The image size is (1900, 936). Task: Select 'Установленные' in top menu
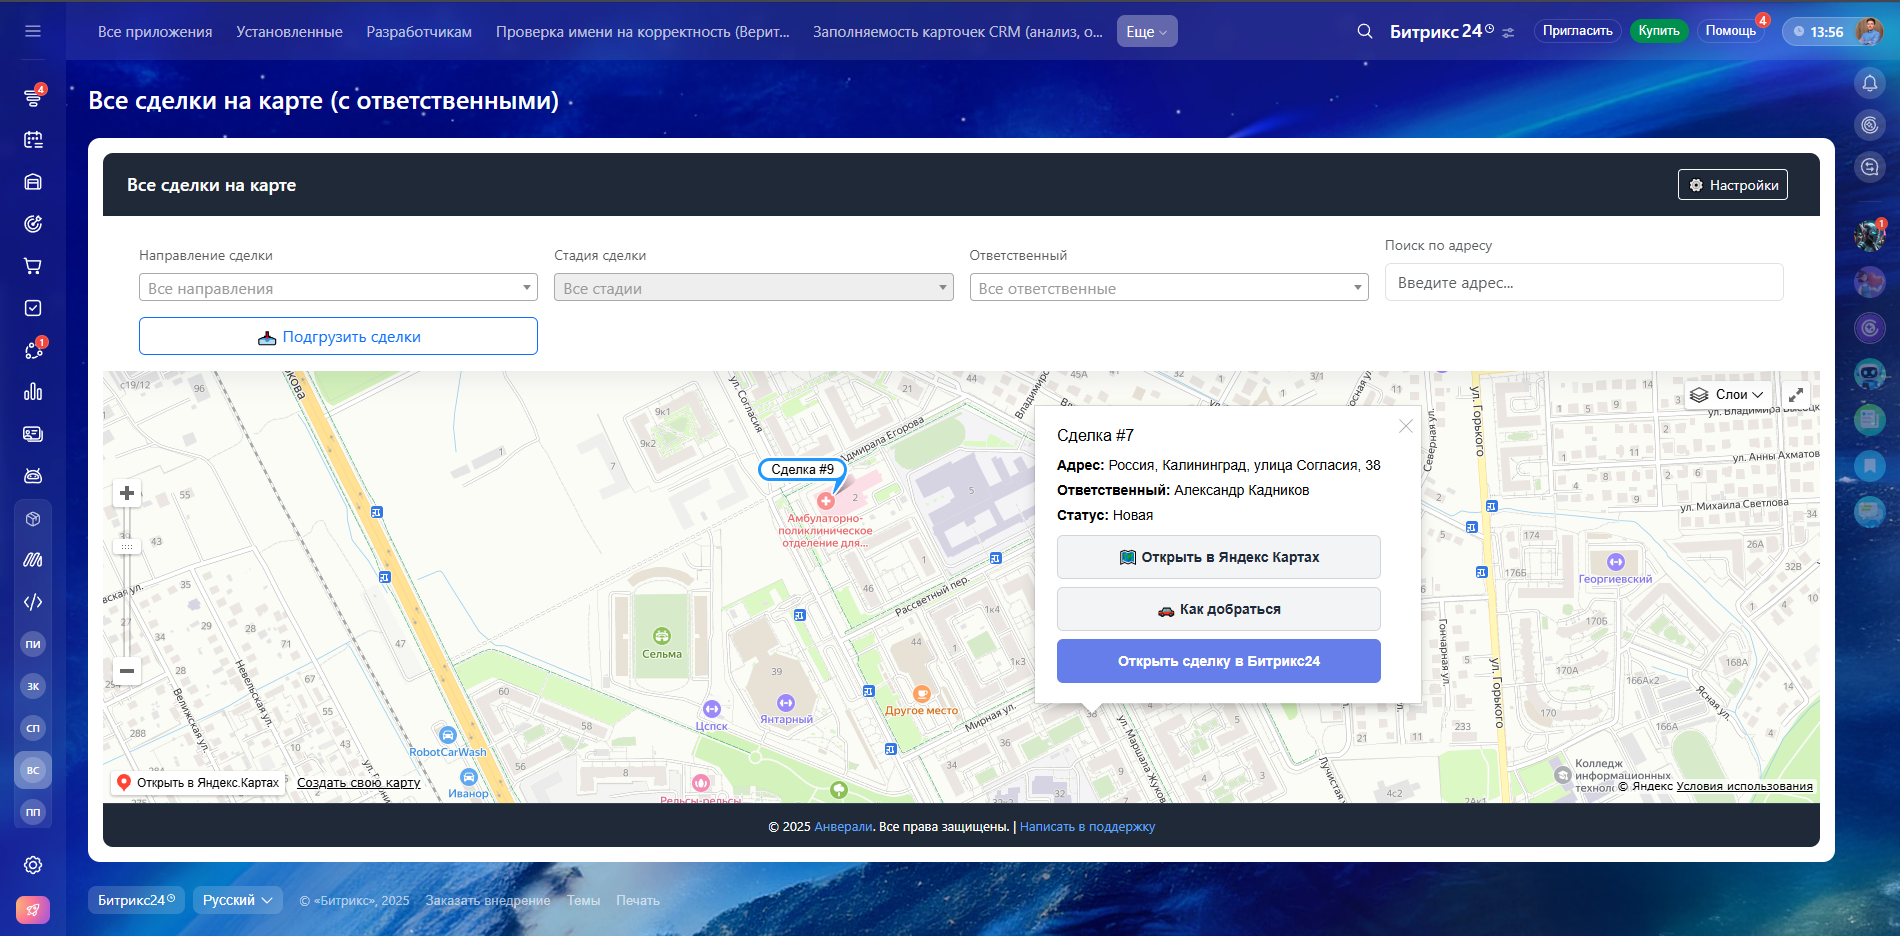coord(289,32)
